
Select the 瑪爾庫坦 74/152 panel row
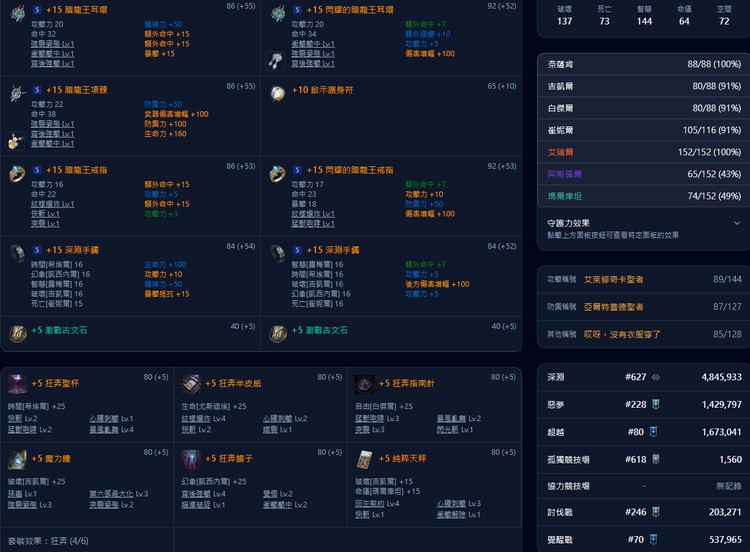(644, 196)
